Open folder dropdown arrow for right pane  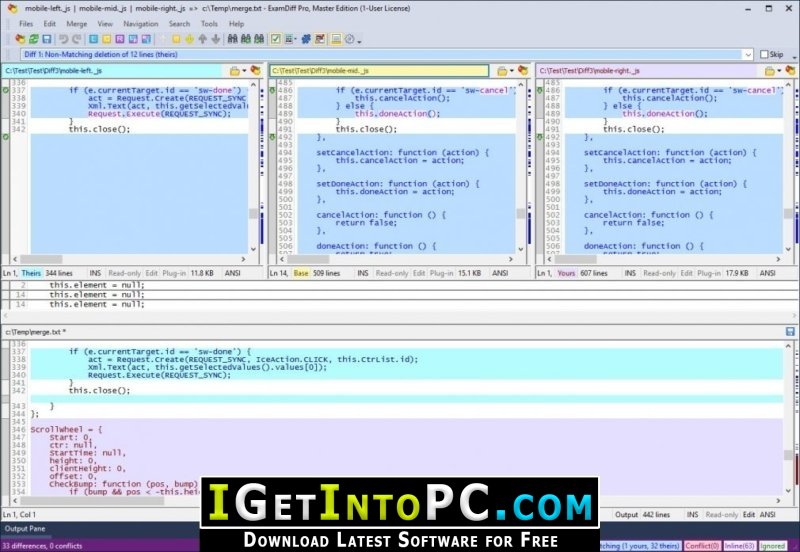(x=780, y=71)
